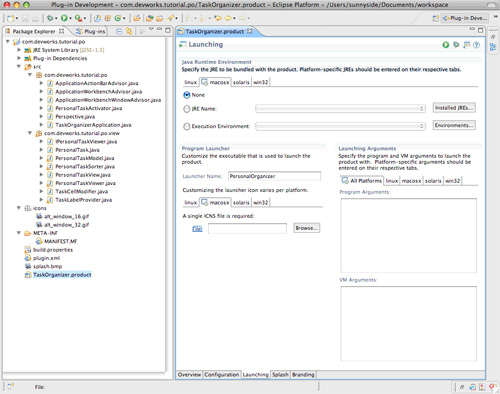Expand the Plug-in Dependencies node

(x=19, y=58)
